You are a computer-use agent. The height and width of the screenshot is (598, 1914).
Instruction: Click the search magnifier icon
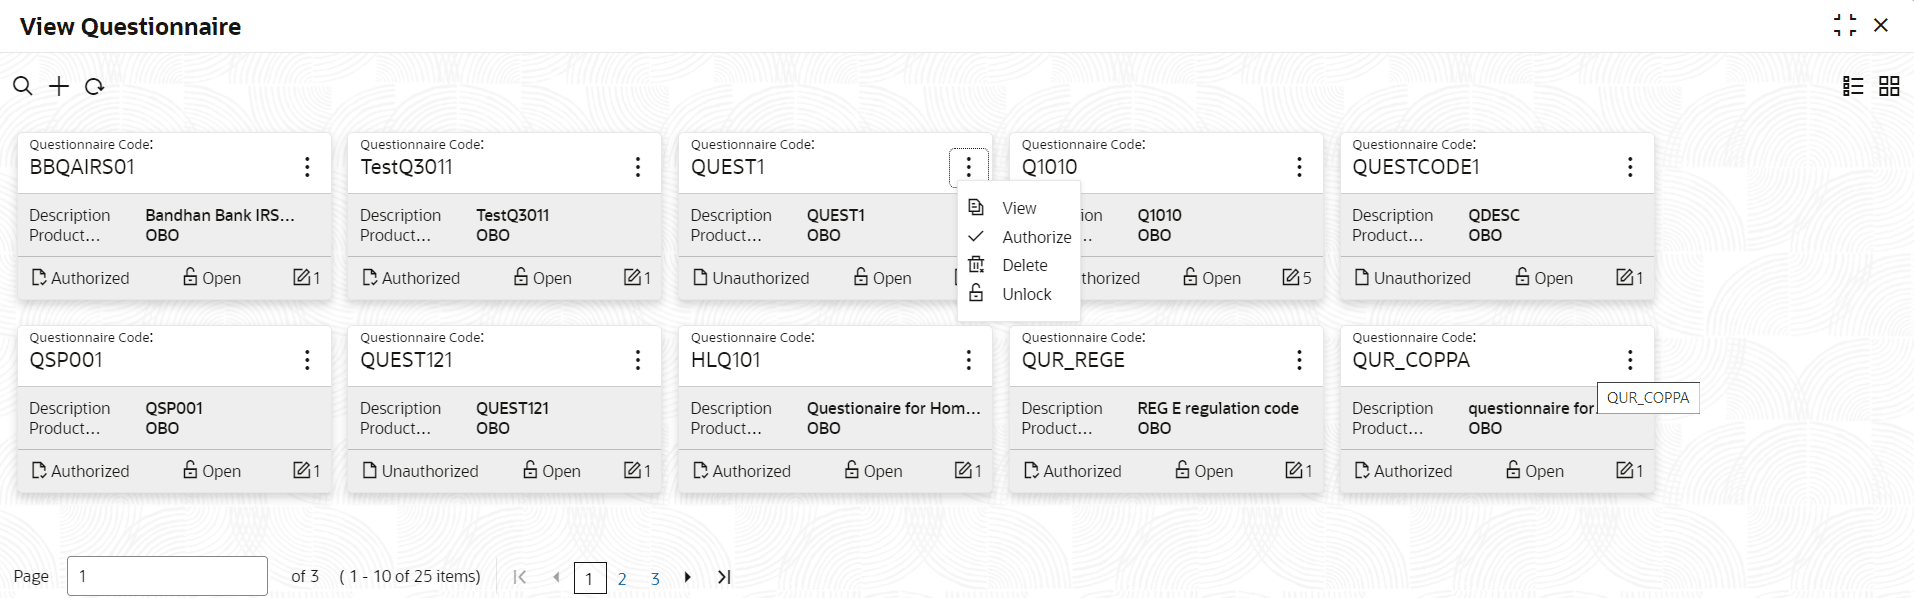pyautogui.click(x=22, y=86)
